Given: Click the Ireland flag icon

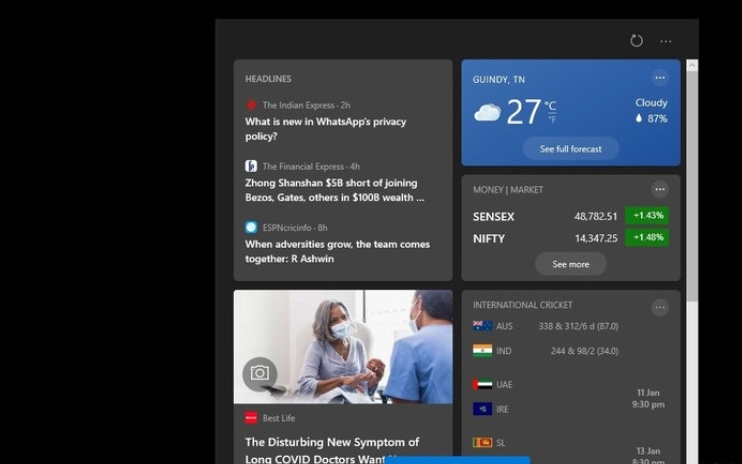Looking at the screenshot, I should (482, 409).
